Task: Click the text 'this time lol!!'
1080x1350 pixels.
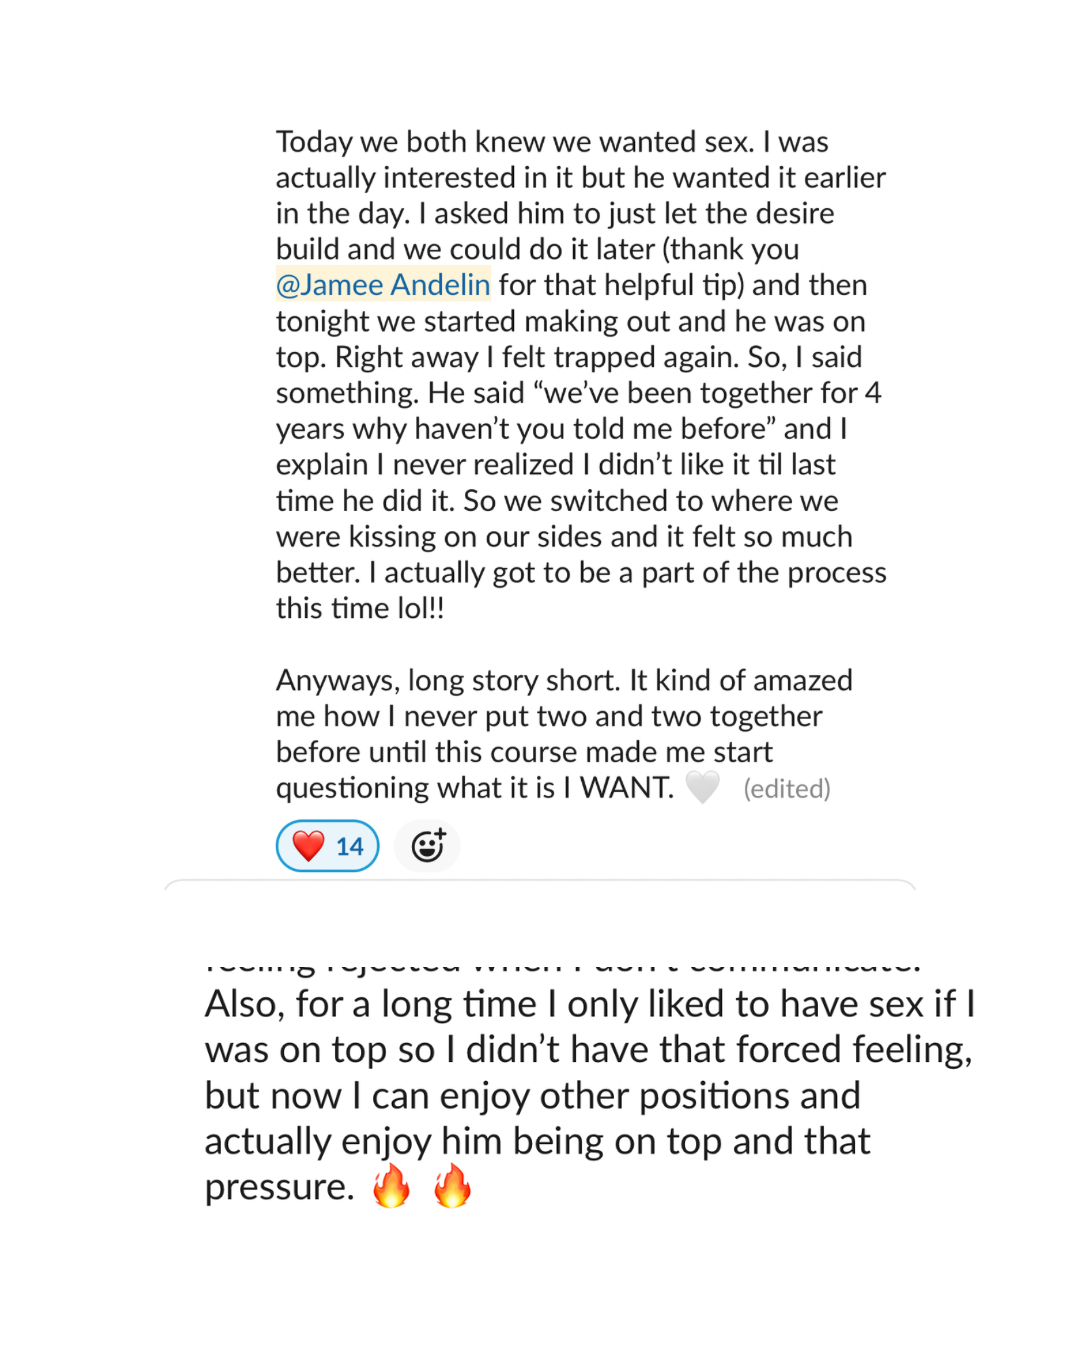Action: 360,608
